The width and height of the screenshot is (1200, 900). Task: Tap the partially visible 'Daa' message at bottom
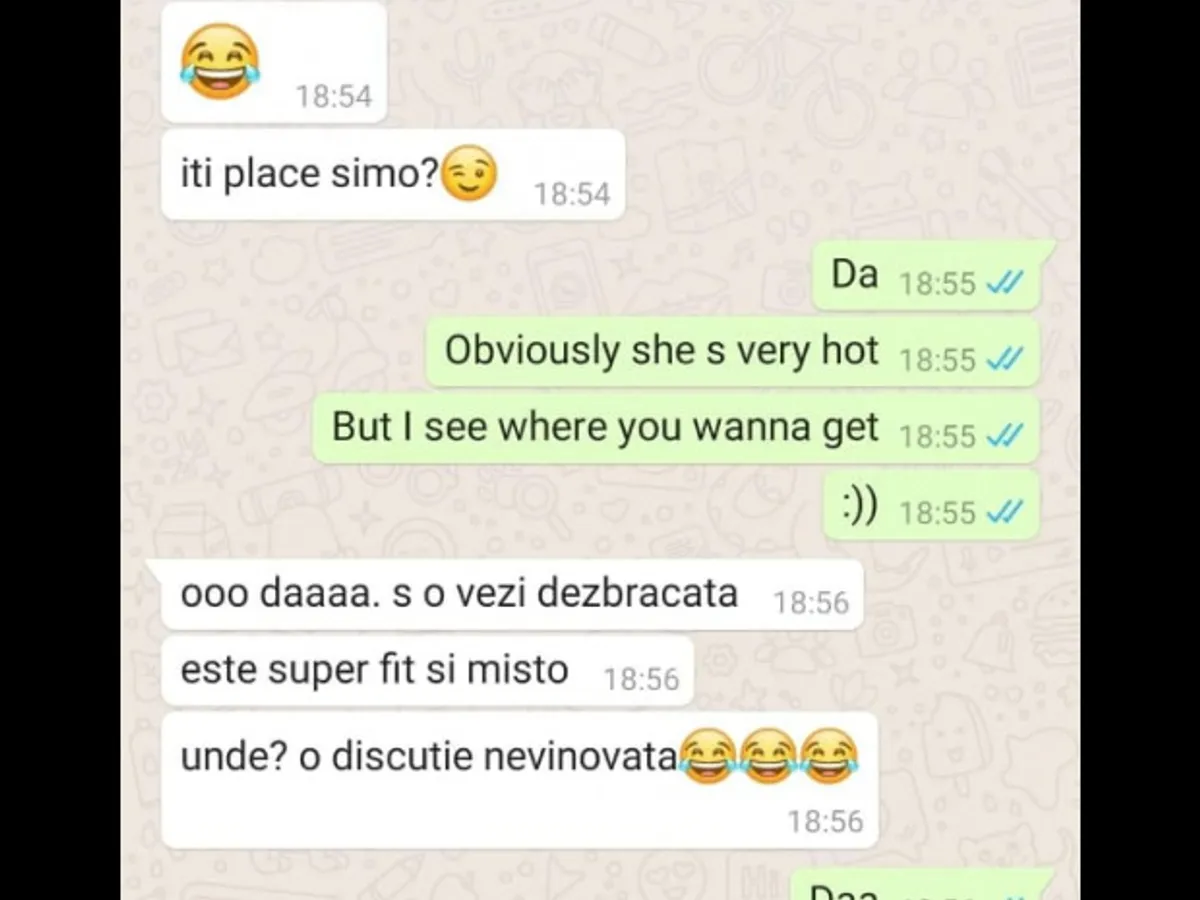tap(916, 885)
